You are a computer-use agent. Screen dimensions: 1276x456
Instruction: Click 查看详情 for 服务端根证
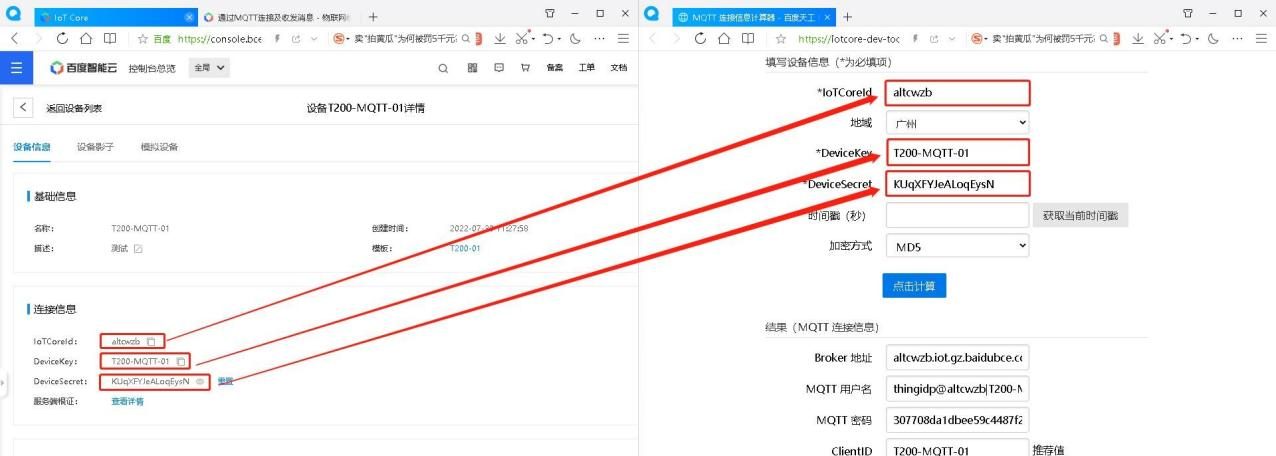(x=127, y=401)
